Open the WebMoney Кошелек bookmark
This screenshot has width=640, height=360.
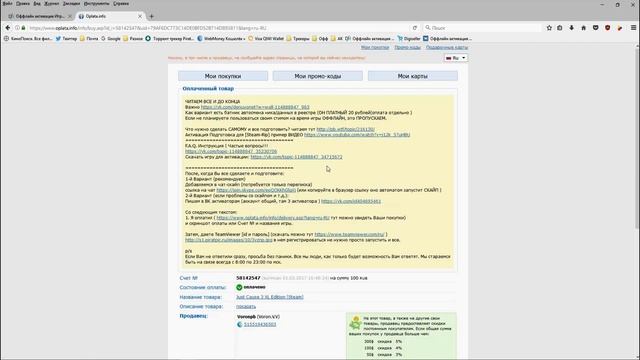[x=221, y=39]
